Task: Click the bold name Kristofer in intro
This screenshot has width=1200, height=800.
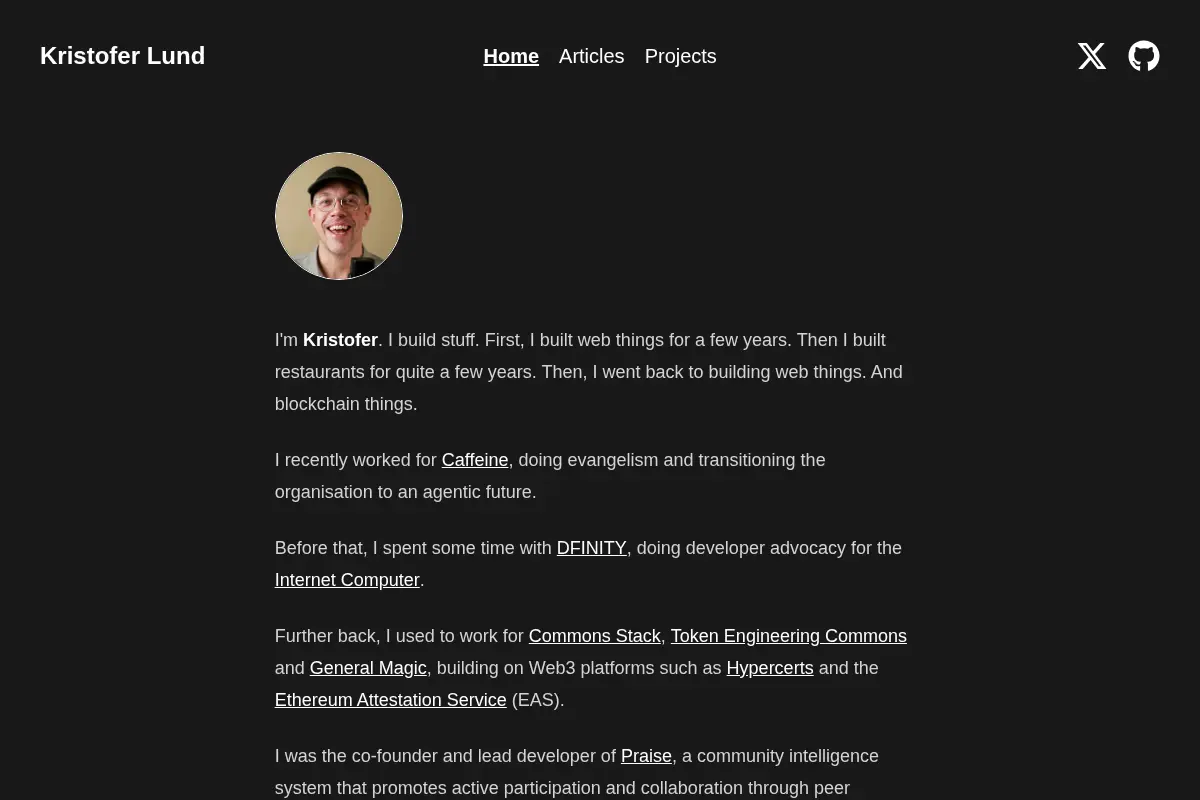Action: [x=340, y=340]
